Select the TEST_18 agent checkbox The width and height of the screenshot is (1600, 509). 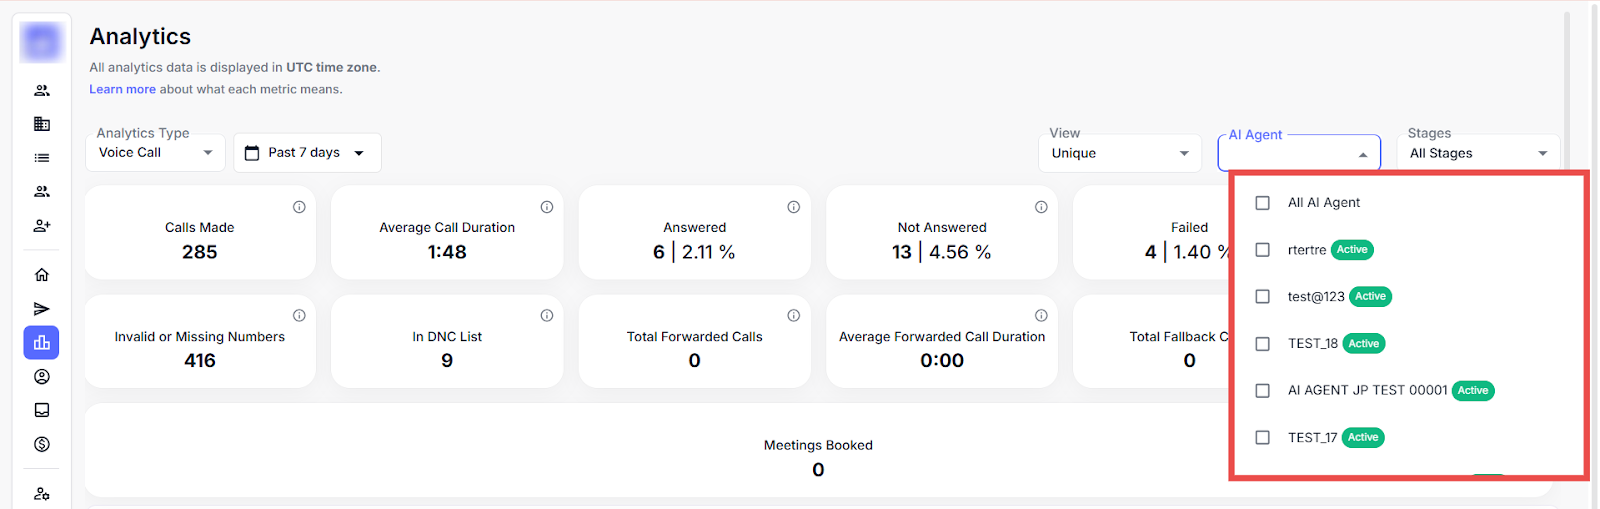click(x=1263, y=344)
